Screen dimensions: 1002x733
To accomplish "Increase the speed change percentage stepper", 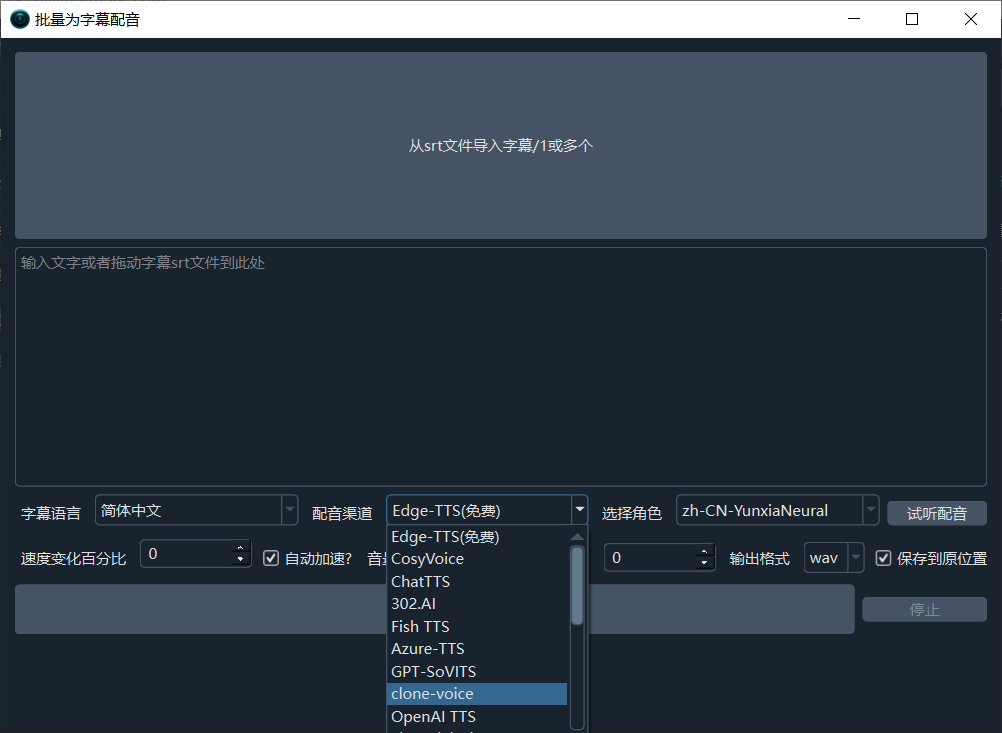I will 239,549.
